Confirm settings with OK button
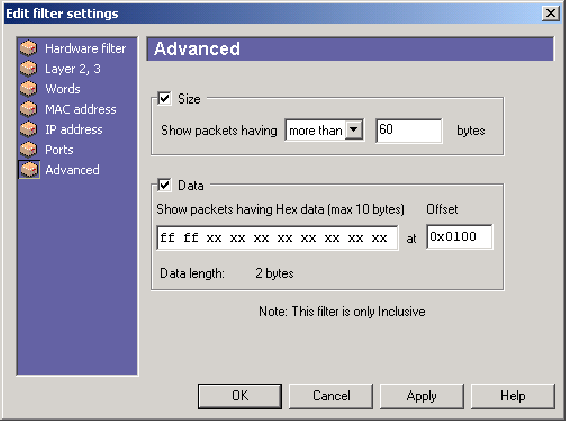The height and width of the screenshot is (423, 568). (x=240, y=396)
